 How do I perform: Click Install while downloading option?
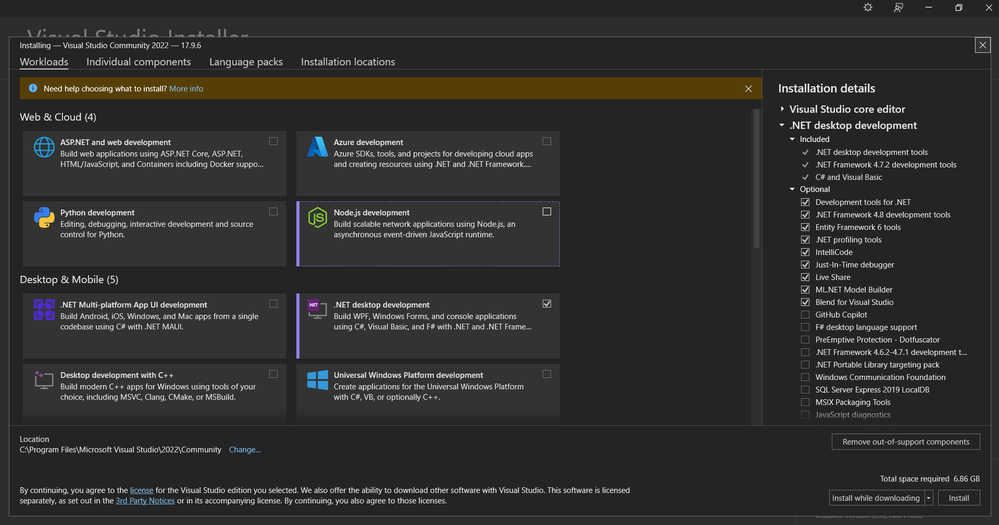coord(876,498)
